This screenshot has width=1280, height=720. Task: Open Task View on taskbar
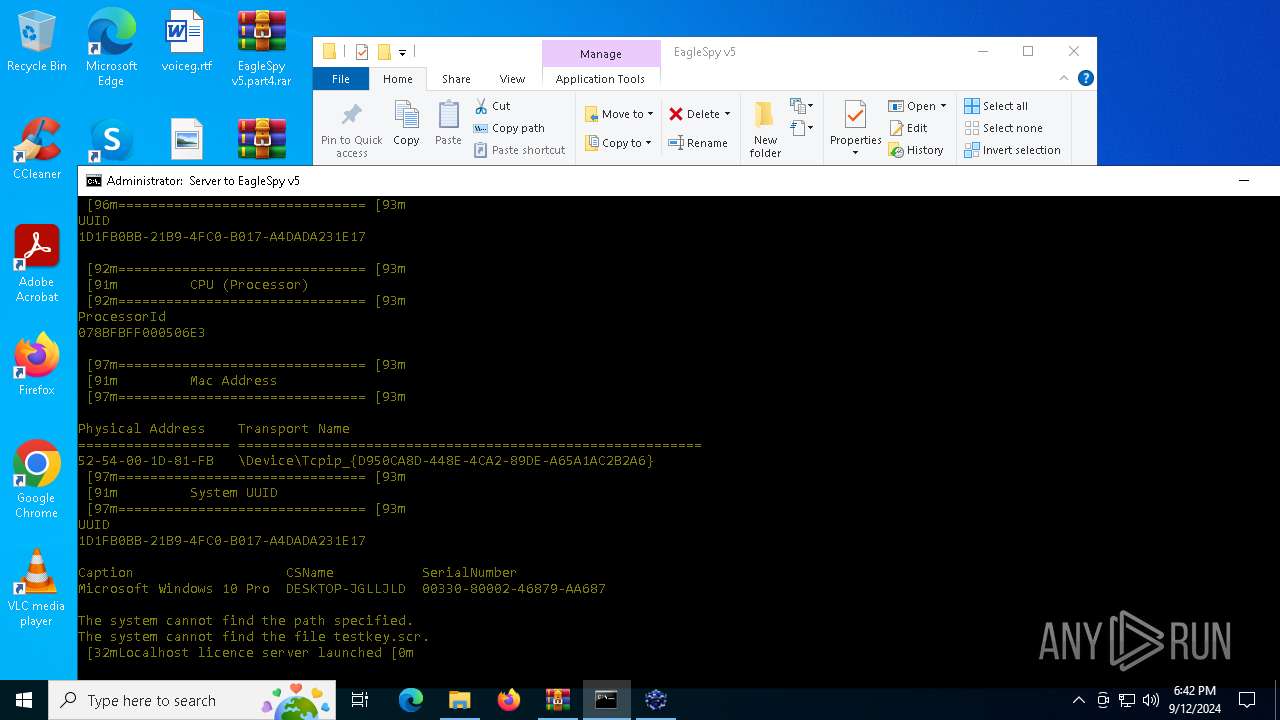360,700
